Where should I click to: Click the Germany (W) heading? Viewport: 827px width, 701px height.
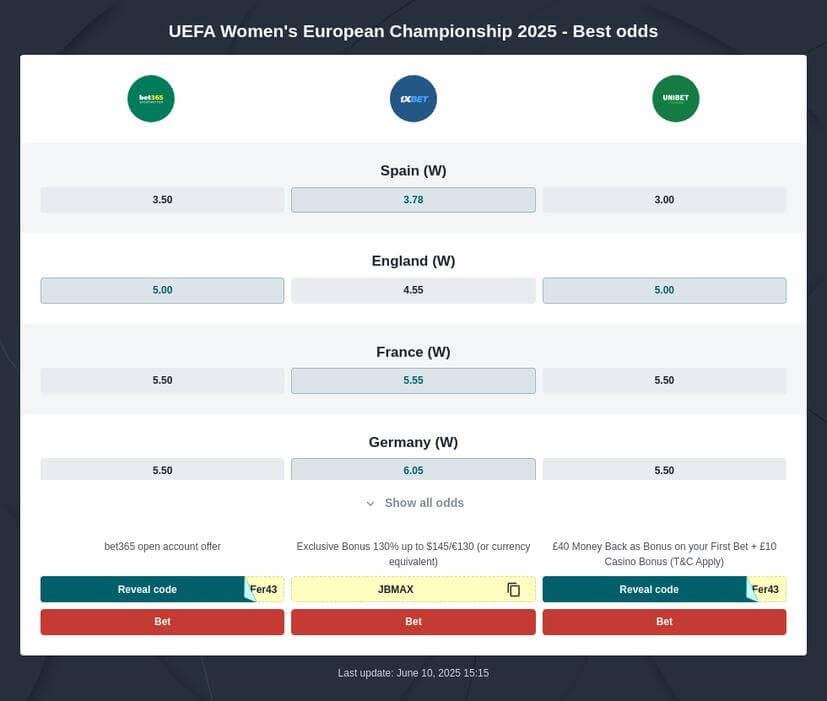[413, 442]
